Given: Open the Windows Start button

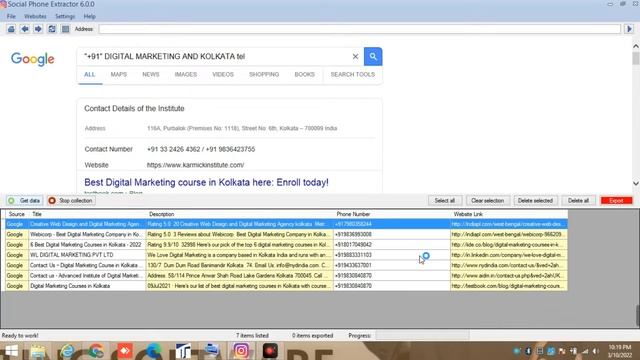Looking at the screenshot, I should pos(11,351).
